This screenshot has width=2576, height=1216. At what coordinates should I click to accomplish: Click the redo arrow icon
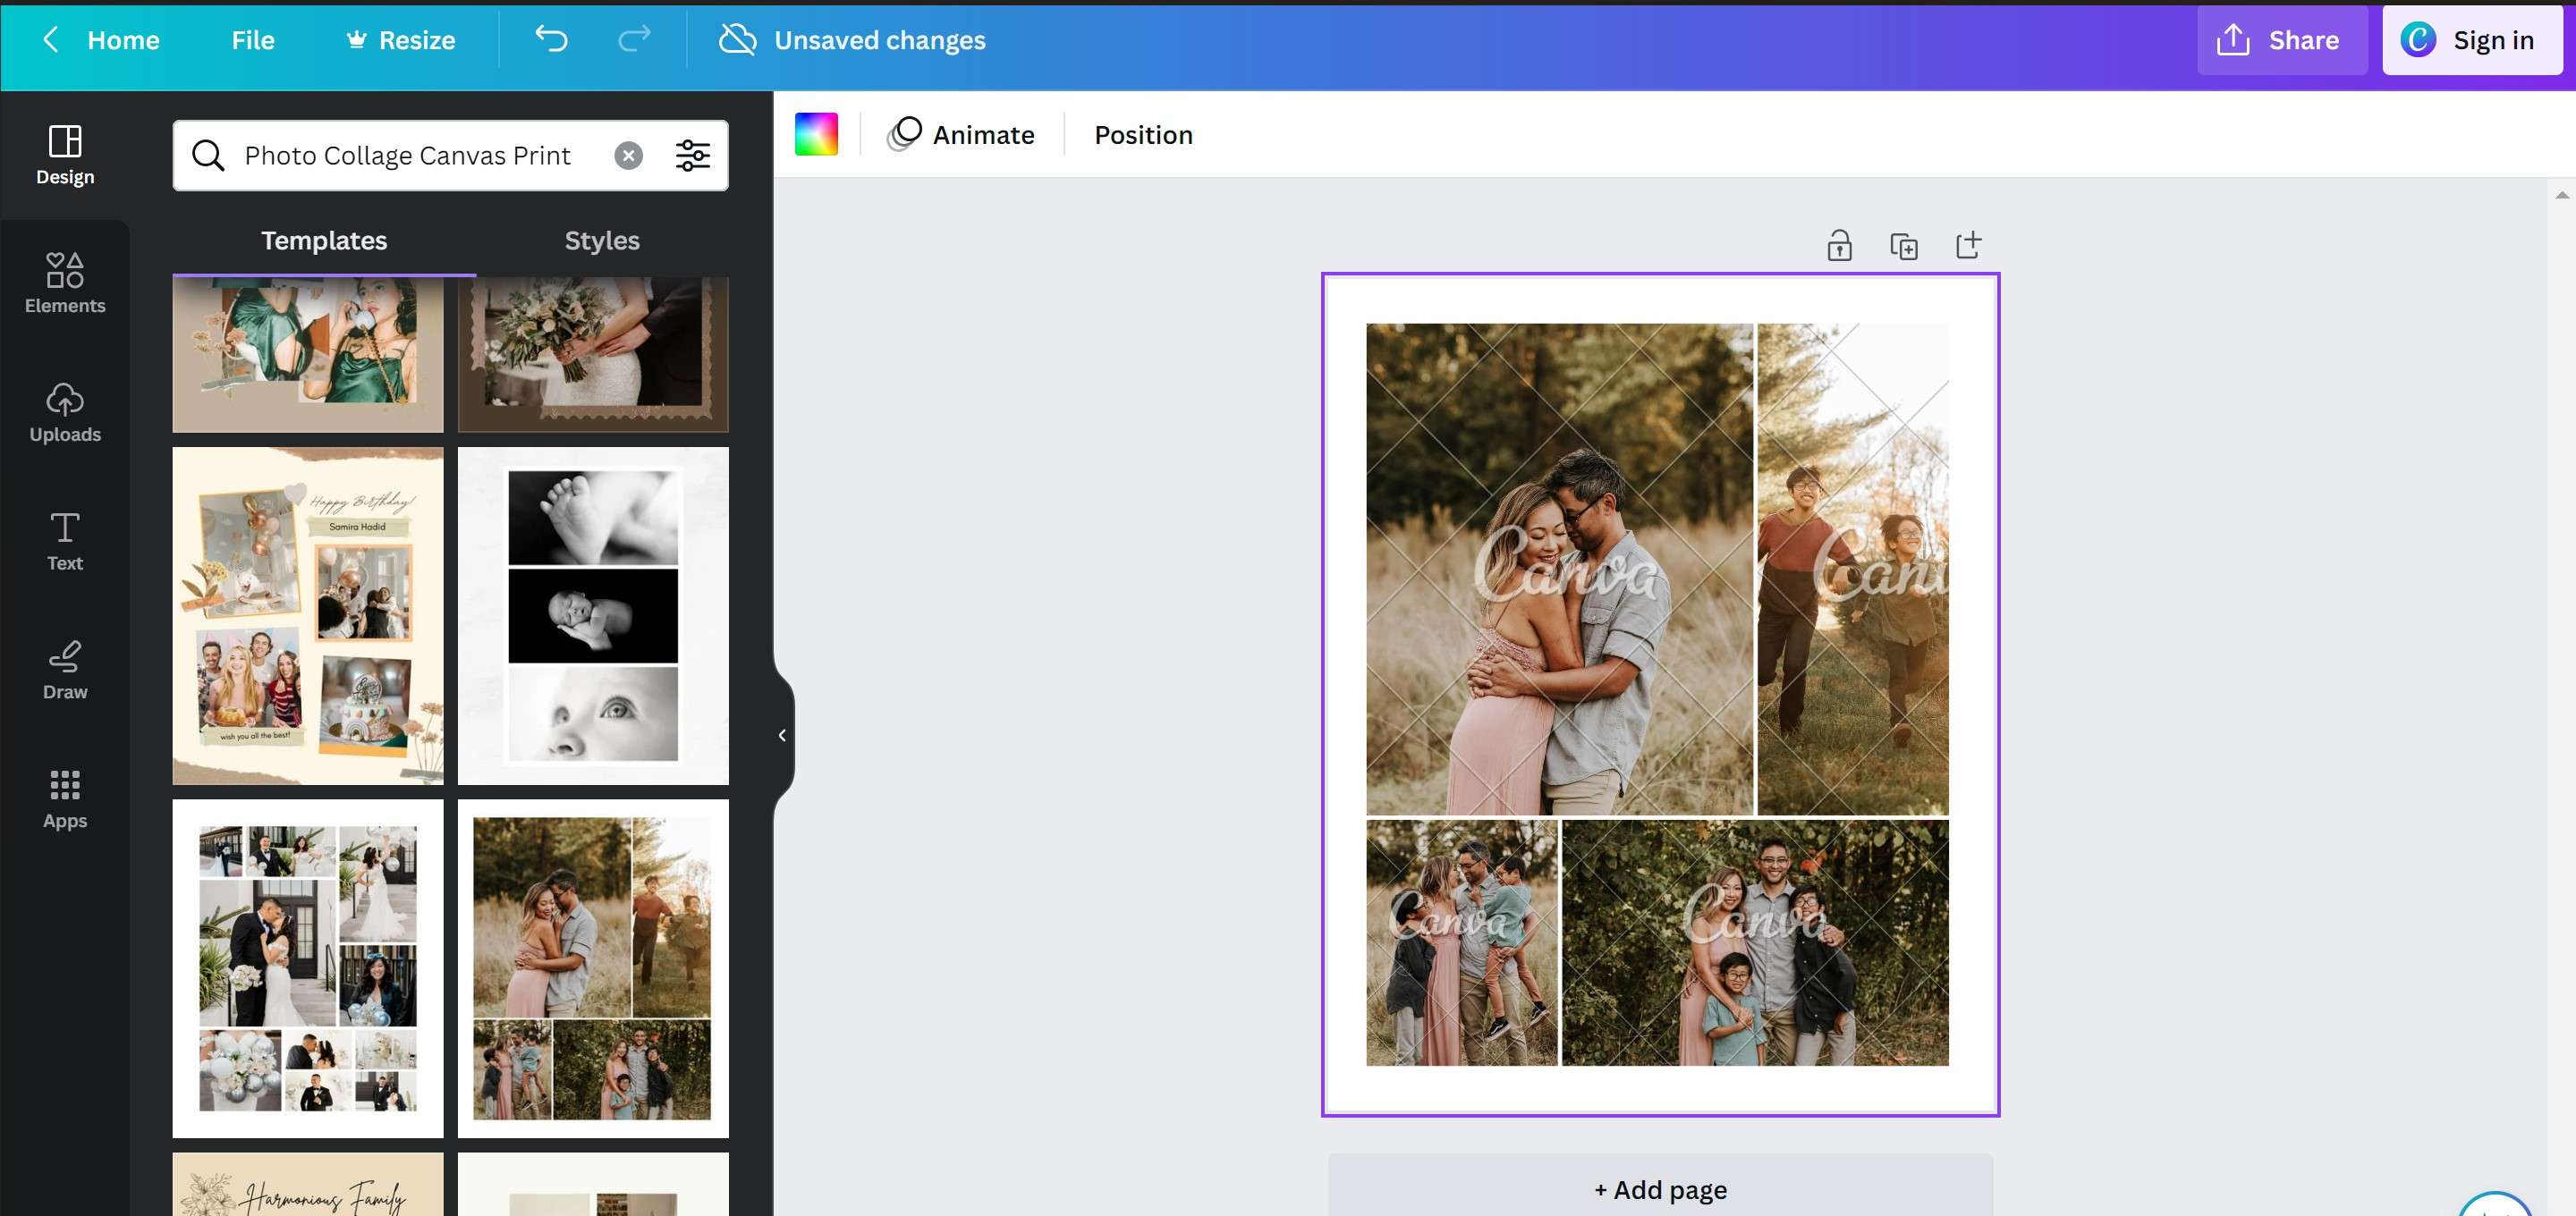(634, 40)
